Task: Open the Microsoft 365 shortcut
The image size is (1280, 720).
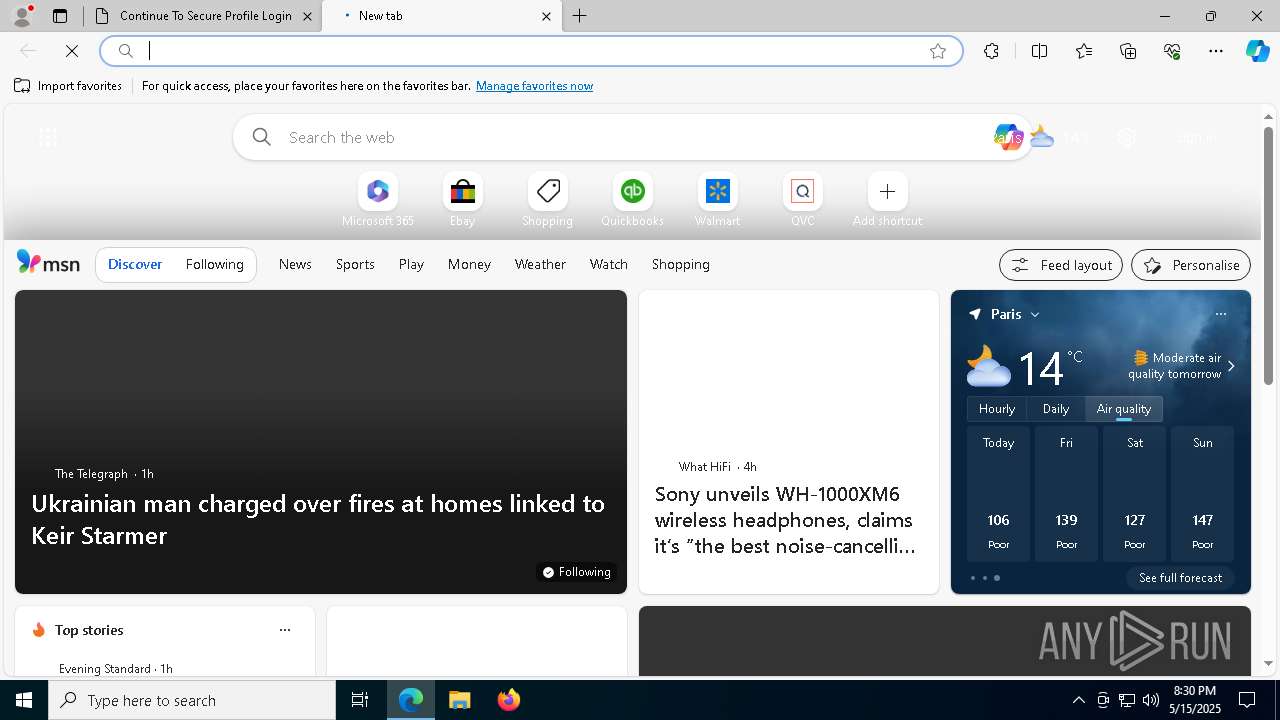Action: [x=378, y=200]
